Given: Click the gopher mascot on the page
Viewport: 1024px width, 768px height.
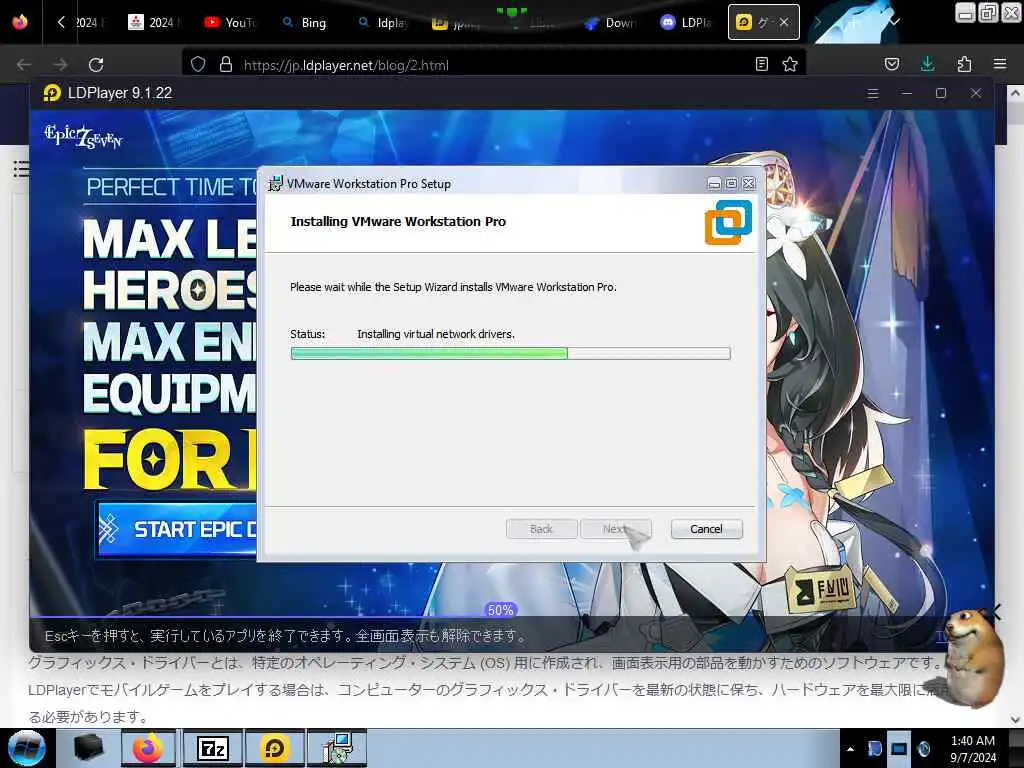Looking at the screenshot, I should tap(972, 658).
